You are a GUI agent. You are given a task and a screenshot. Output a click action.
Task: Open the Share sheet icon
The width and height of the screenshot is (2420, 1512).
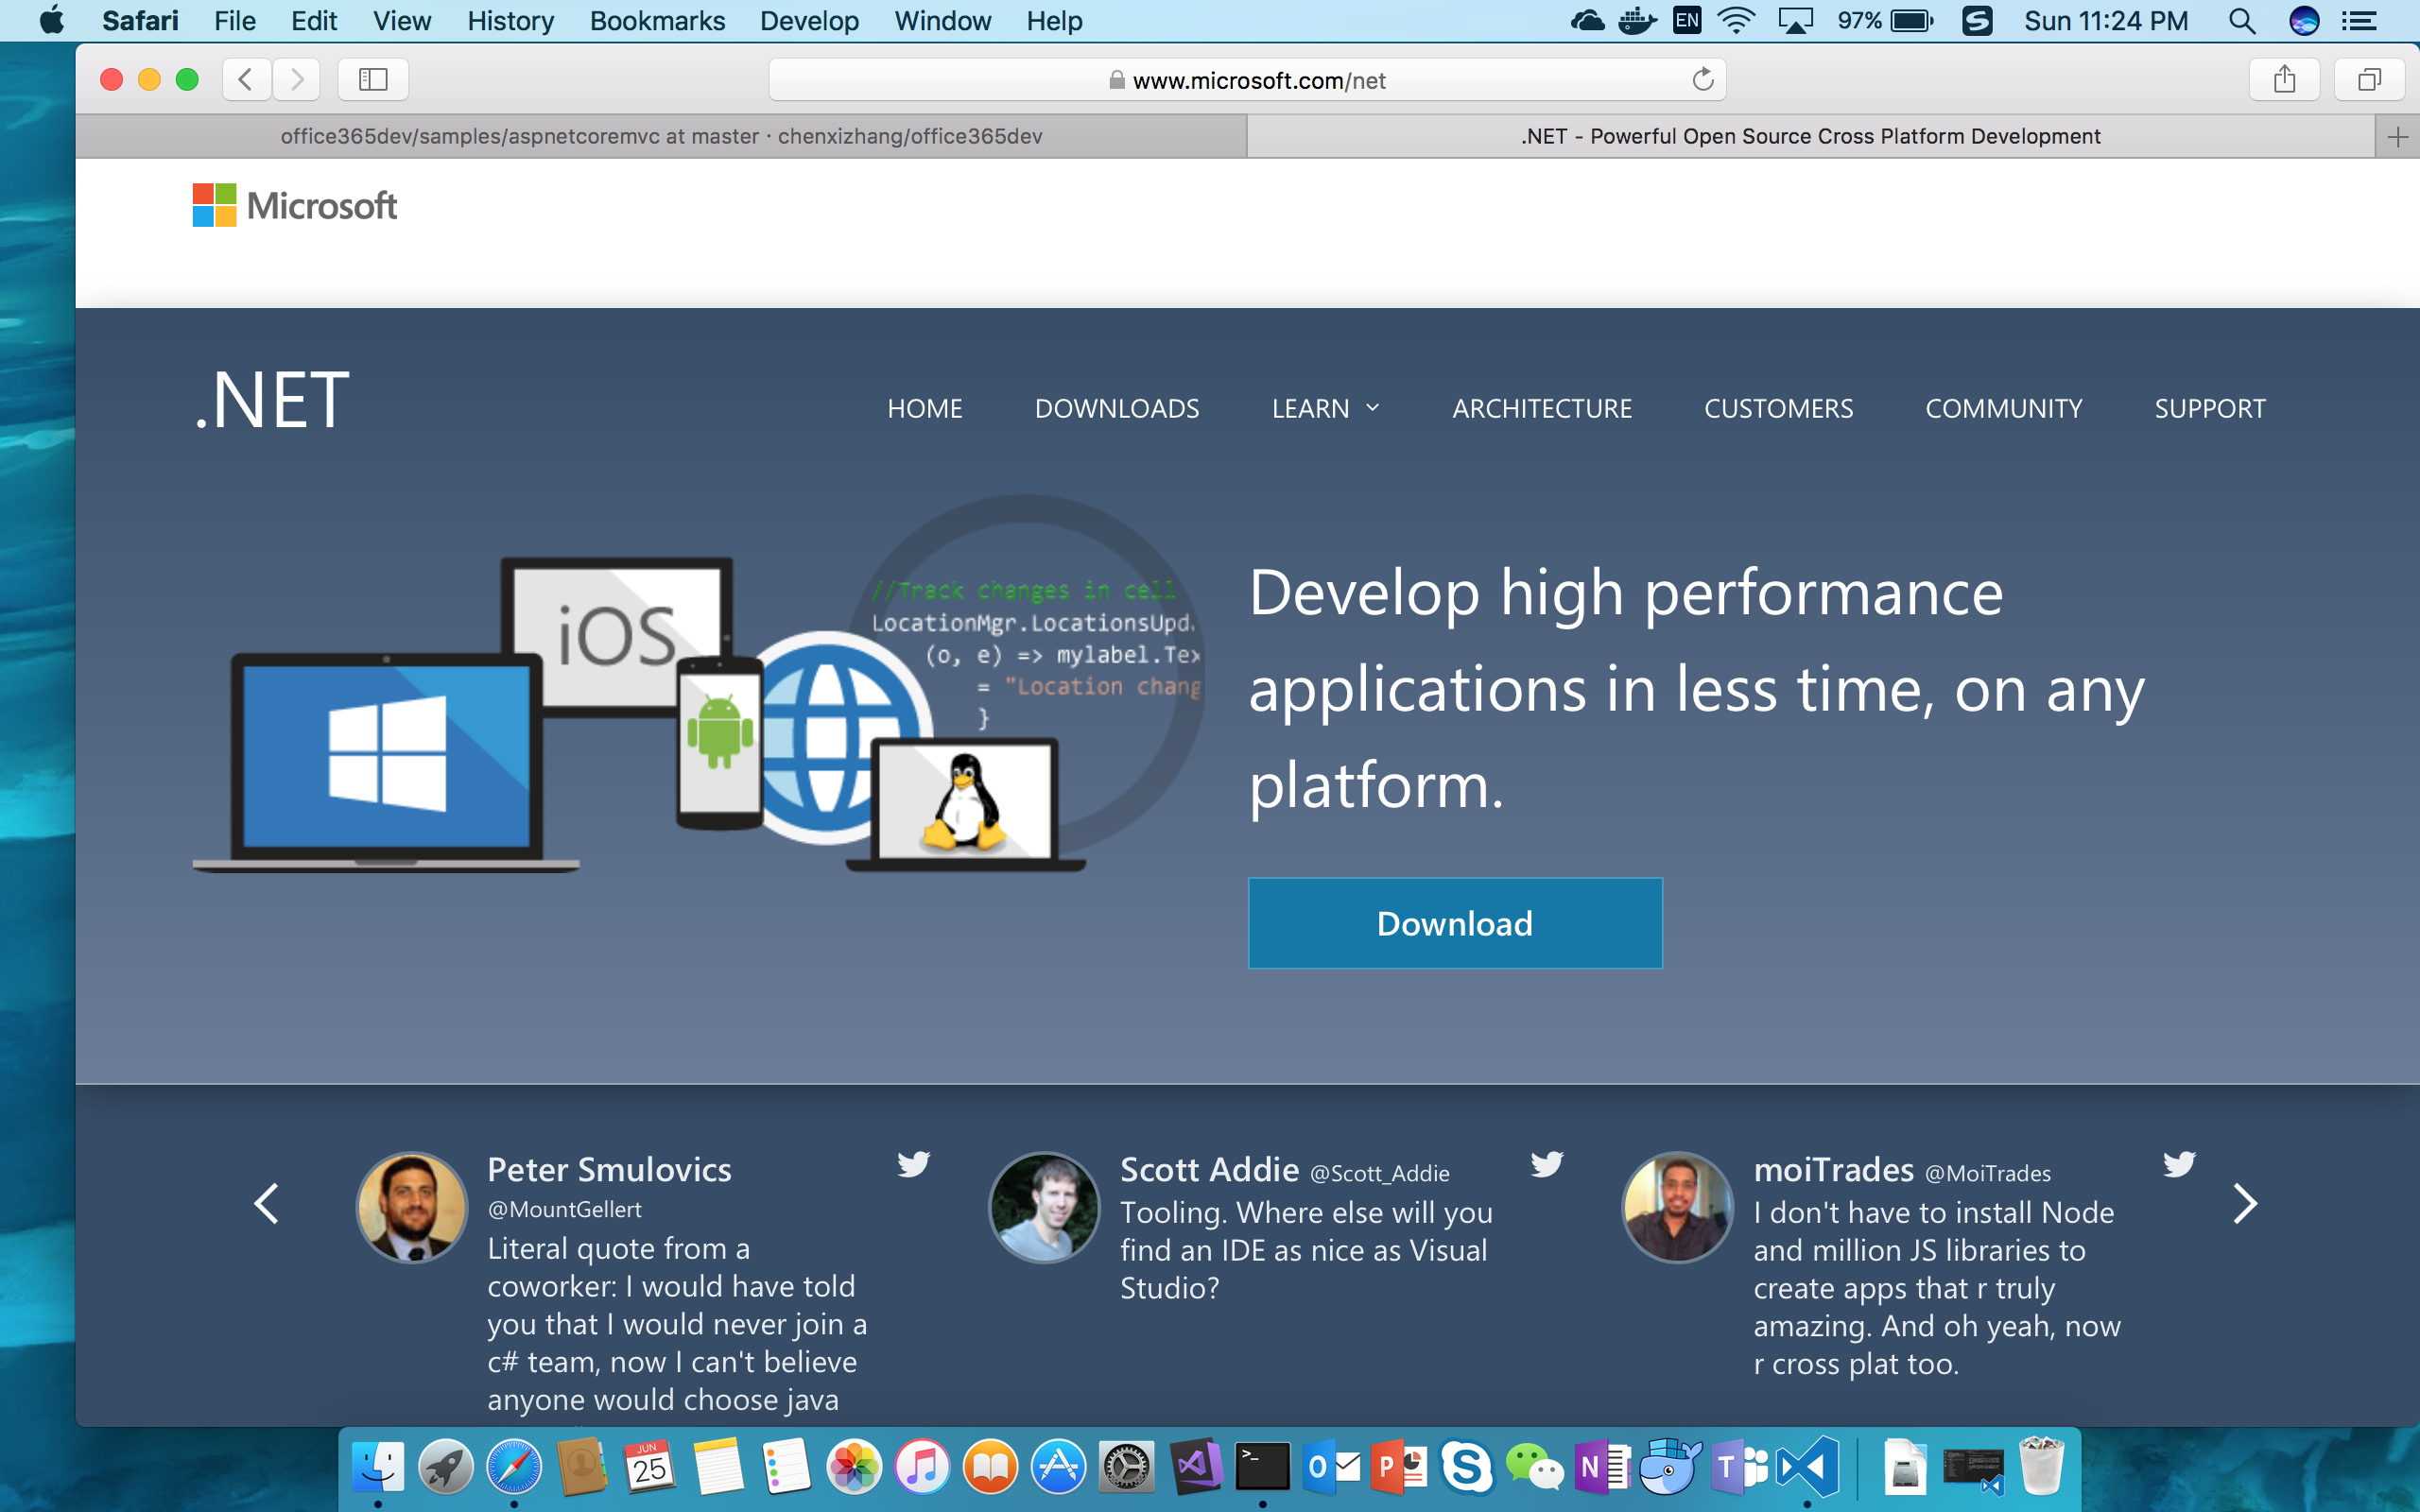click(2283, 79)
